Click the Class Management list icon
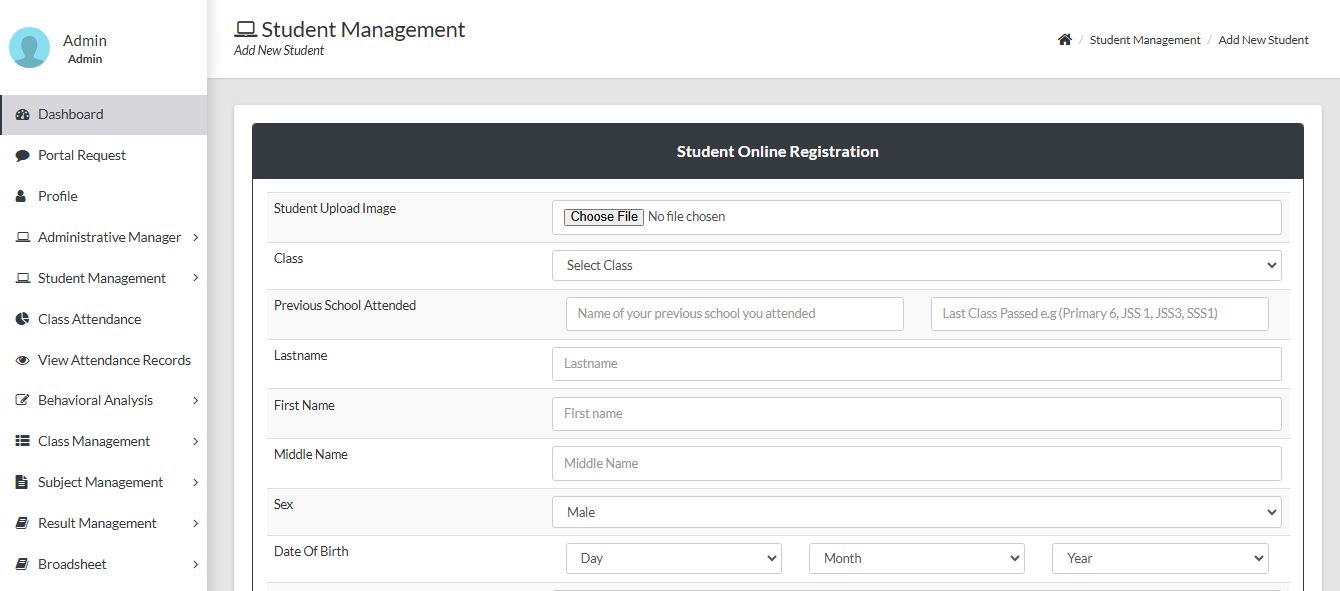The image size is (1340, 591). pos(22,442)
